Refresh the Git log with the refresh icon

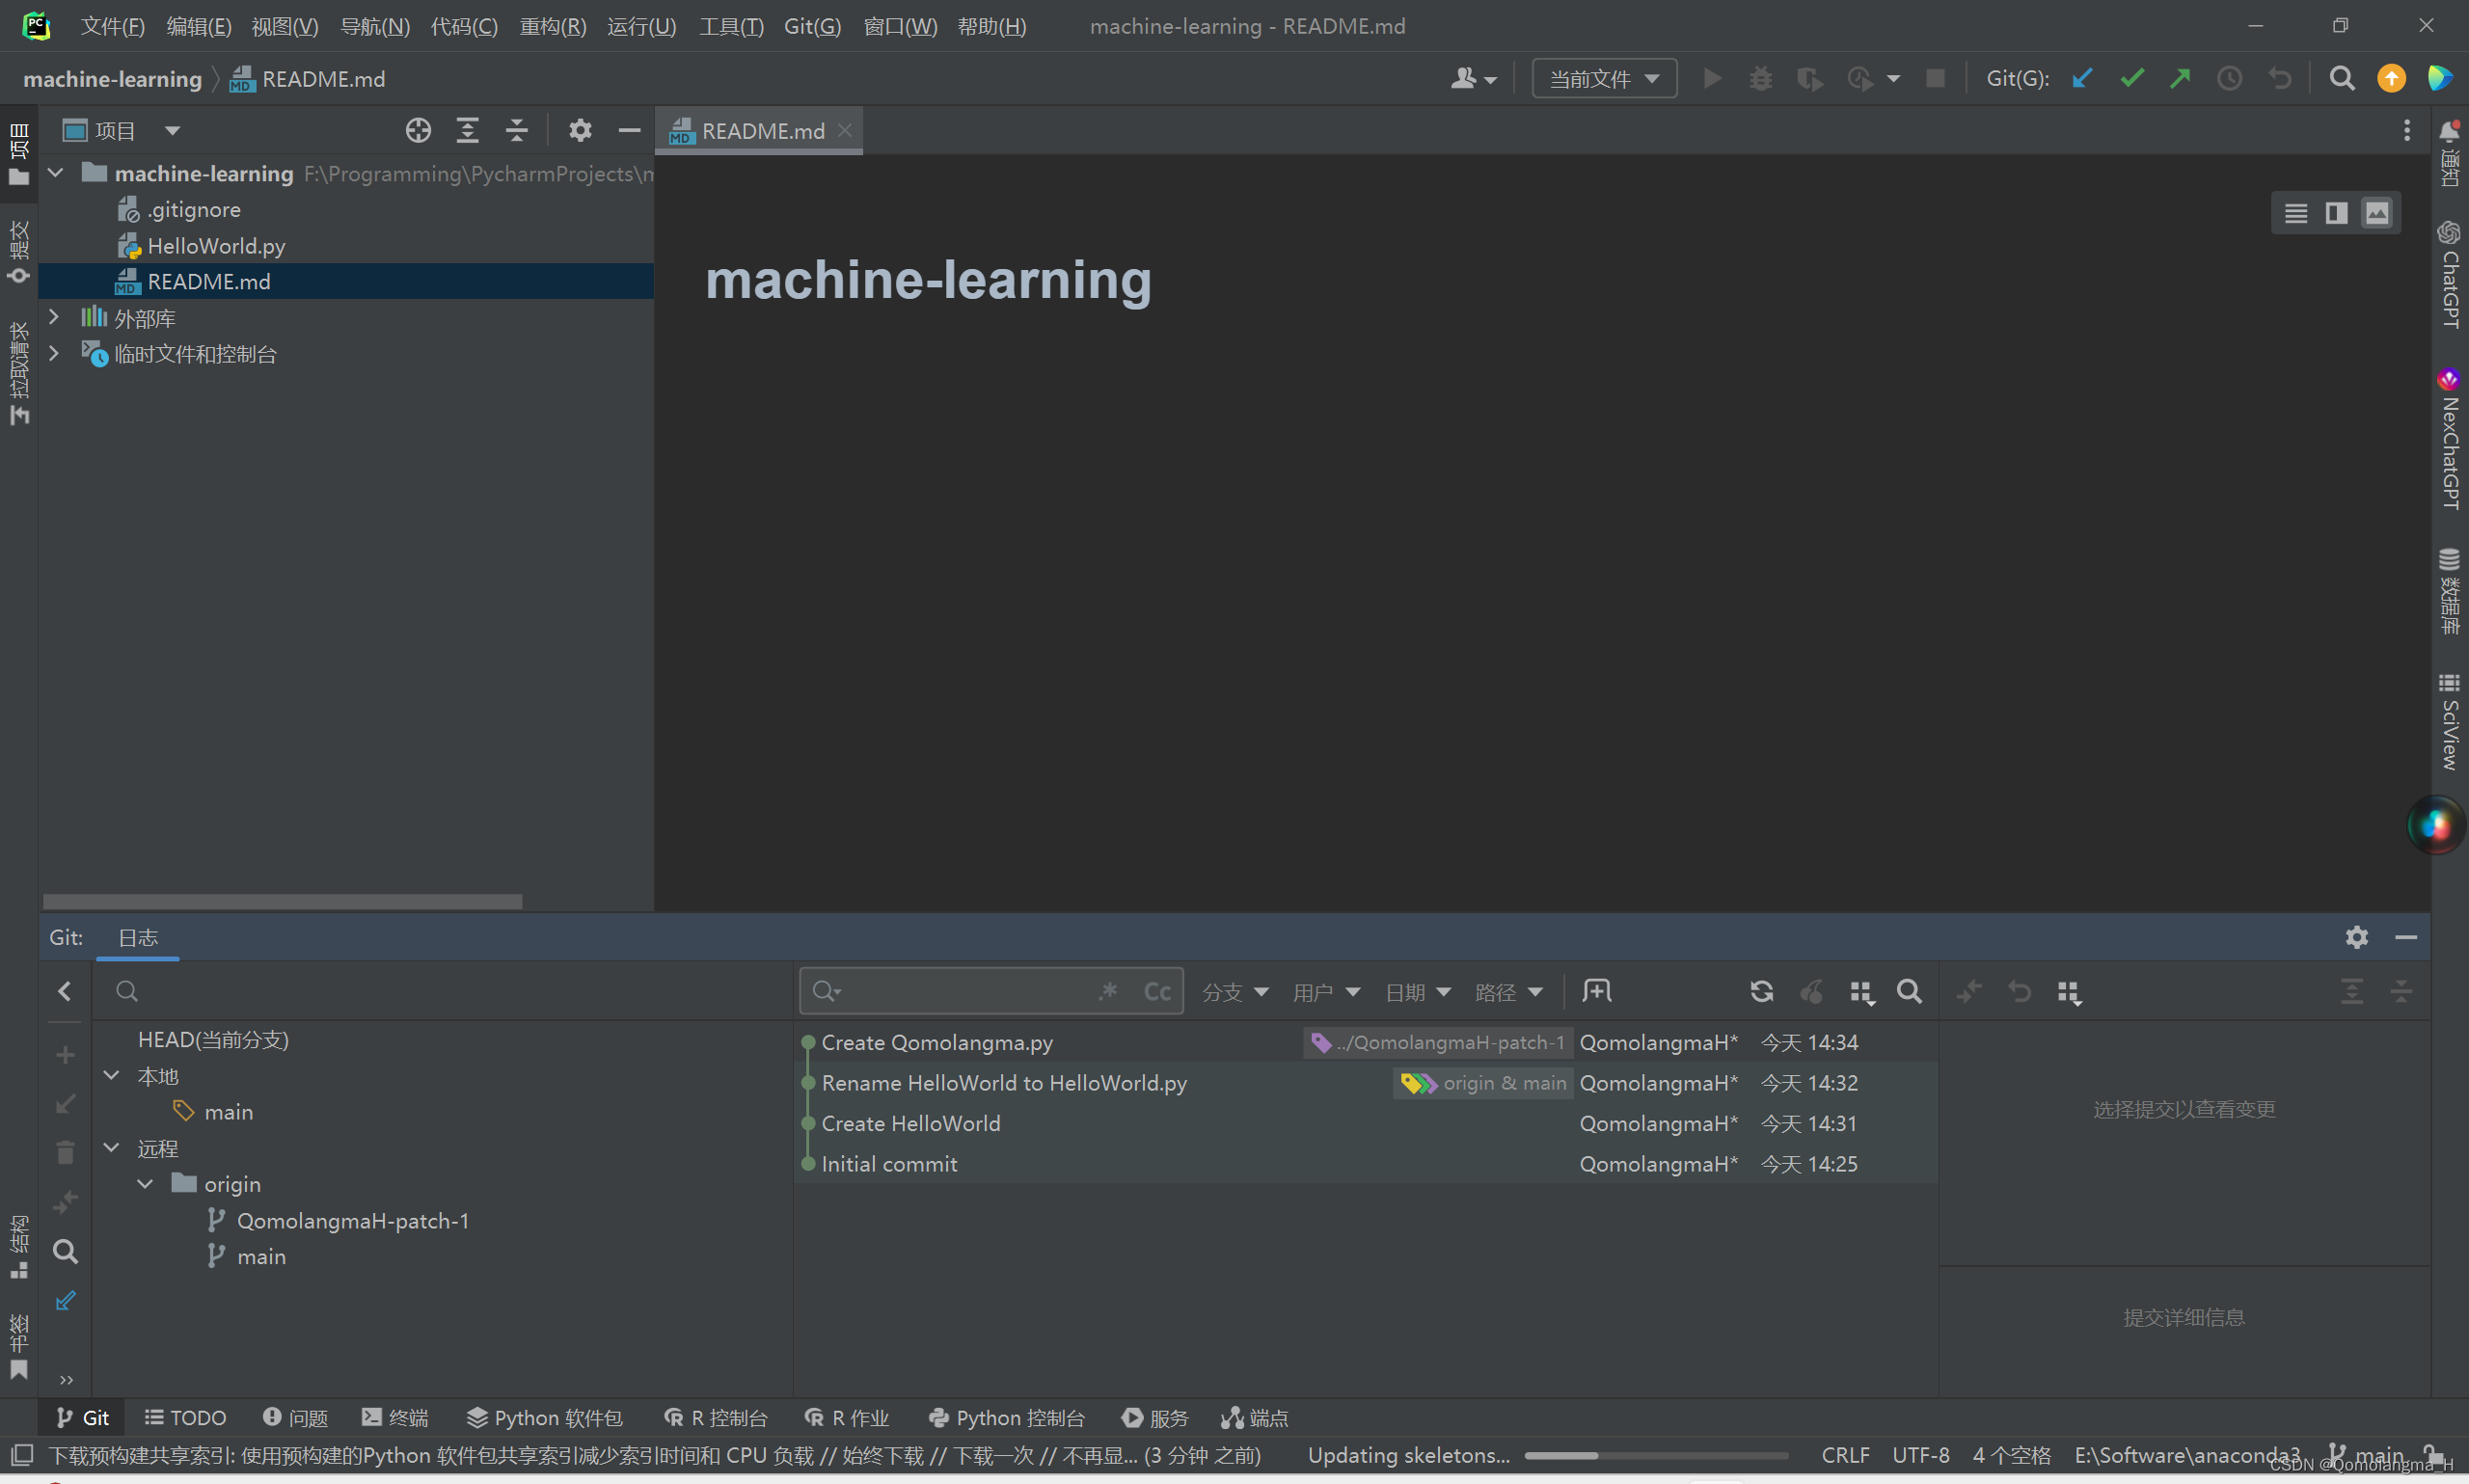[1761, 991]
